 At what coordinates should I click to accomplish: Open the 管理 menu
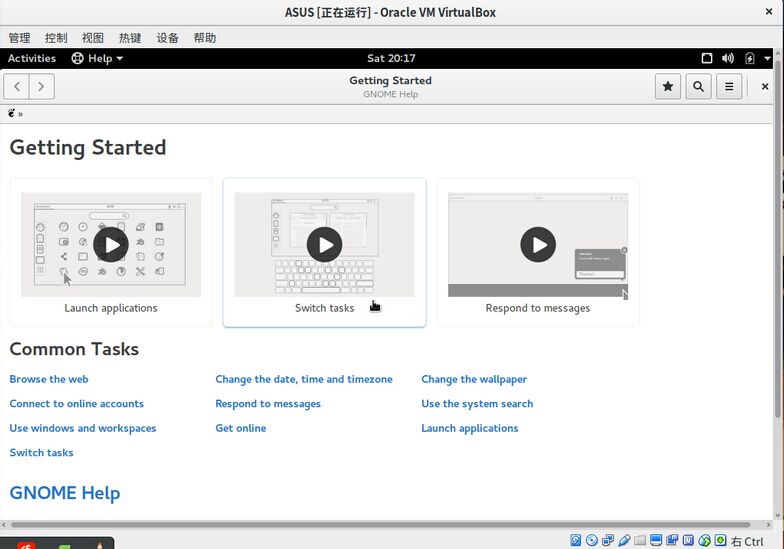(20, 38)
